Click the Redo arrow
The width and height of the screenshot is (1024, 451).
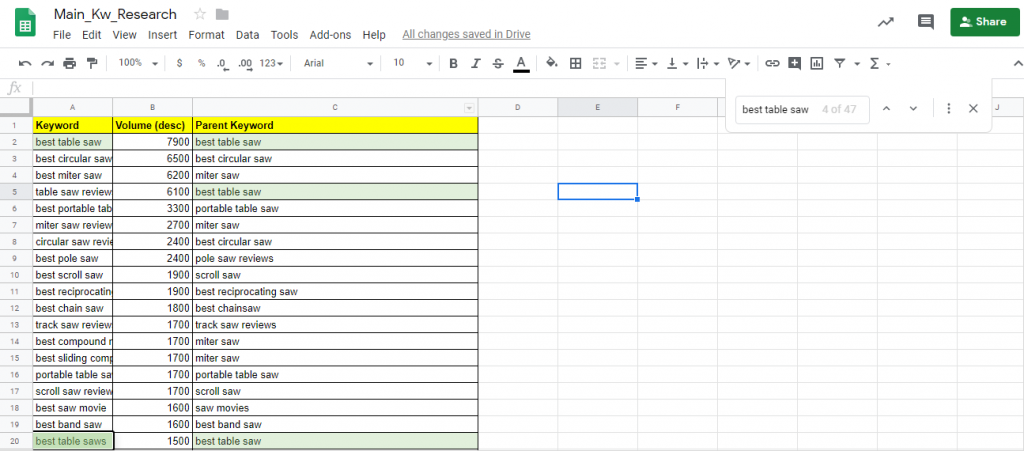(x=47, y=63)
